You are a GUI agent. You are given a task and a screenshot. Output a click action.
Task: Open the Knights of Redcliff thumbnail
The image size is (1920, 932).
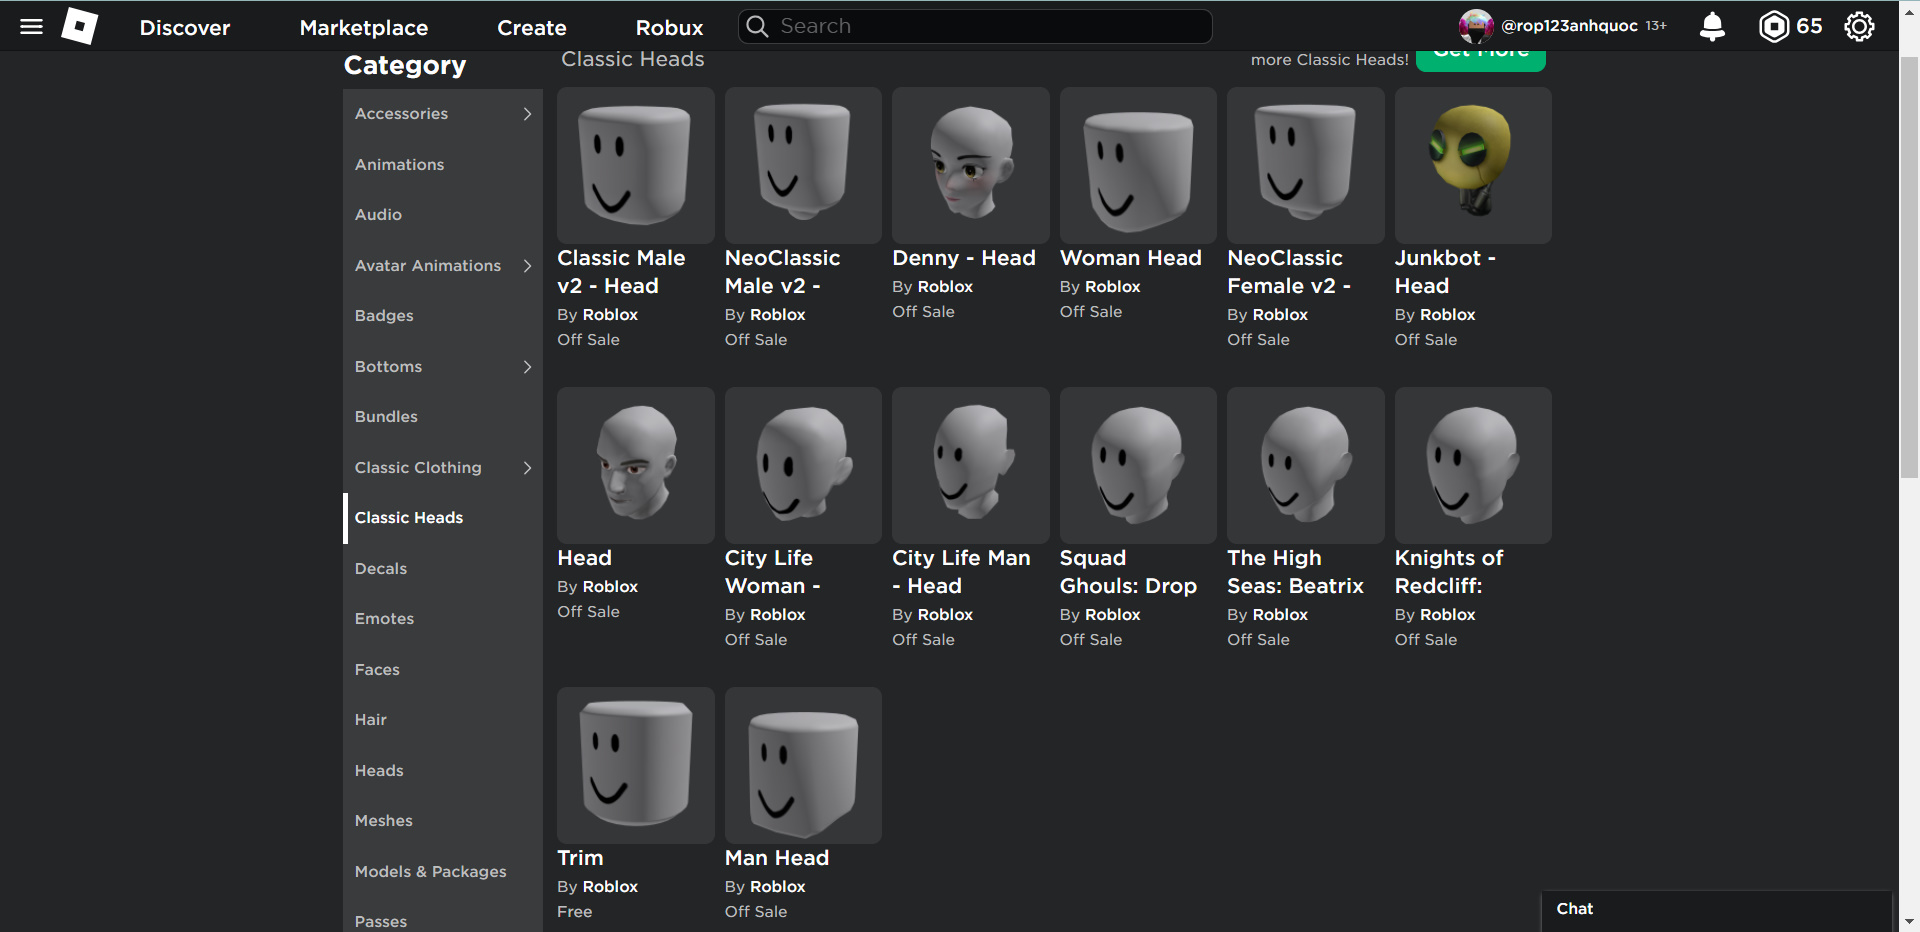click(1473, 465)
